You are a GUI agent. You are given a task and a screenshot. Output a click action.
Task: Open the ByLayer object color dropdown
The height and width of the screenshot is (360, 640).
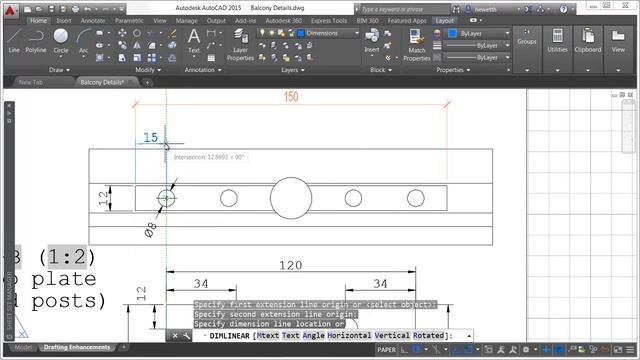coord(478,33)
